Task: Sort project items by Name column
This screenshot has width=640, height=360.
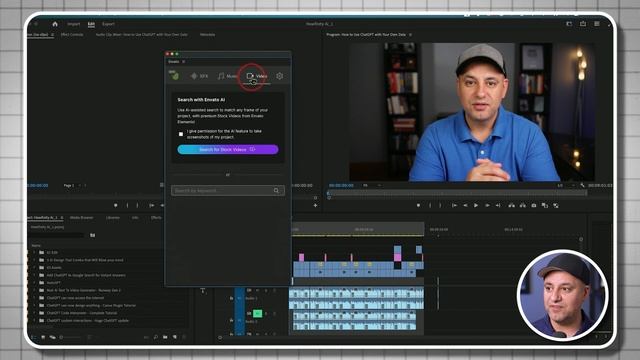Action: point(36,245)
